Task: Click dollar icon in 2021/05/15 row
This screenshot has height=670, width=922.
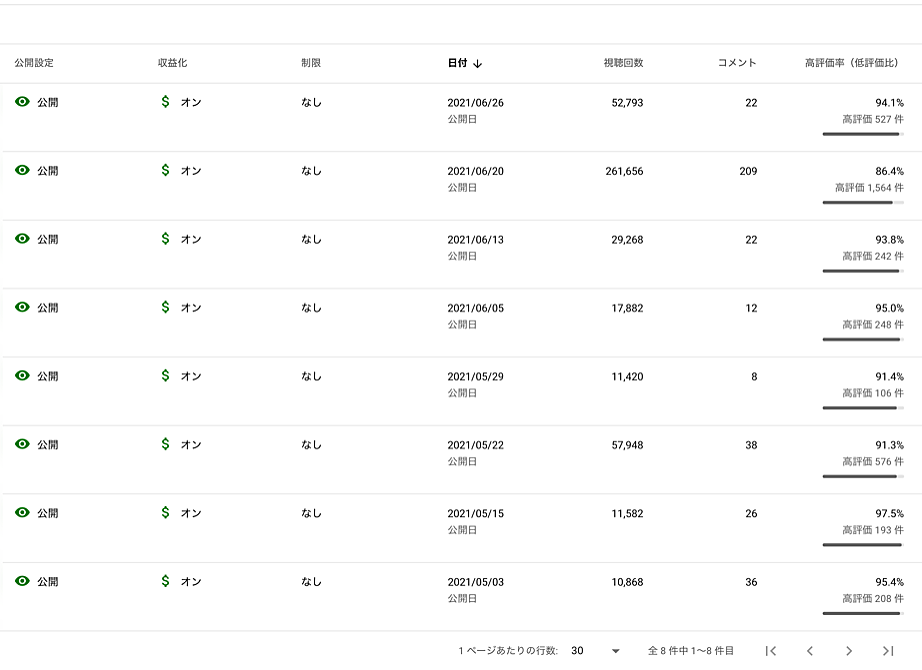Action: coord(165,512)
